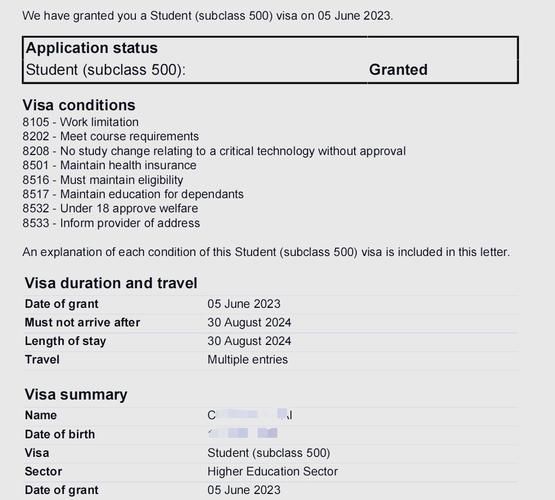Select the Multiple entries travel value

tap(248, 360)
